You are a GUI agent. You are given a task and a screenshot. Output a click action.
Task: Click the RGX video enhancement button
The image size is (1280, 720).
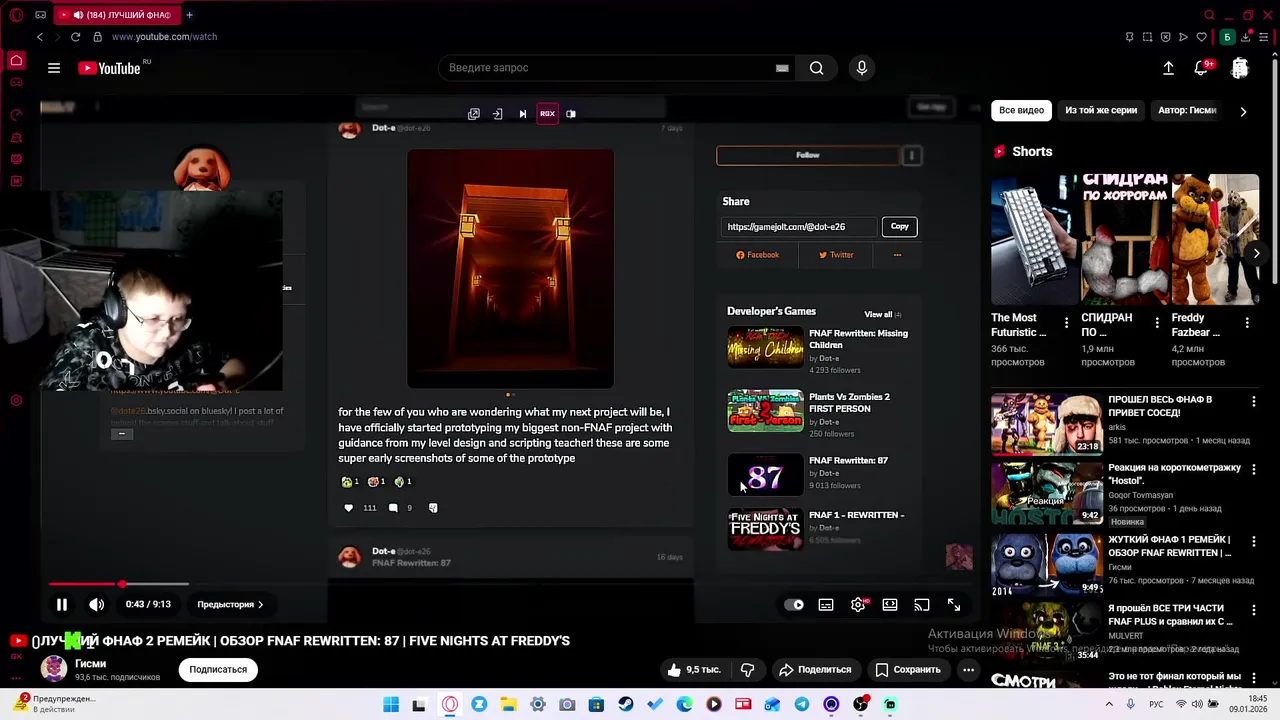pyautogui.click(x=547, y=114)
